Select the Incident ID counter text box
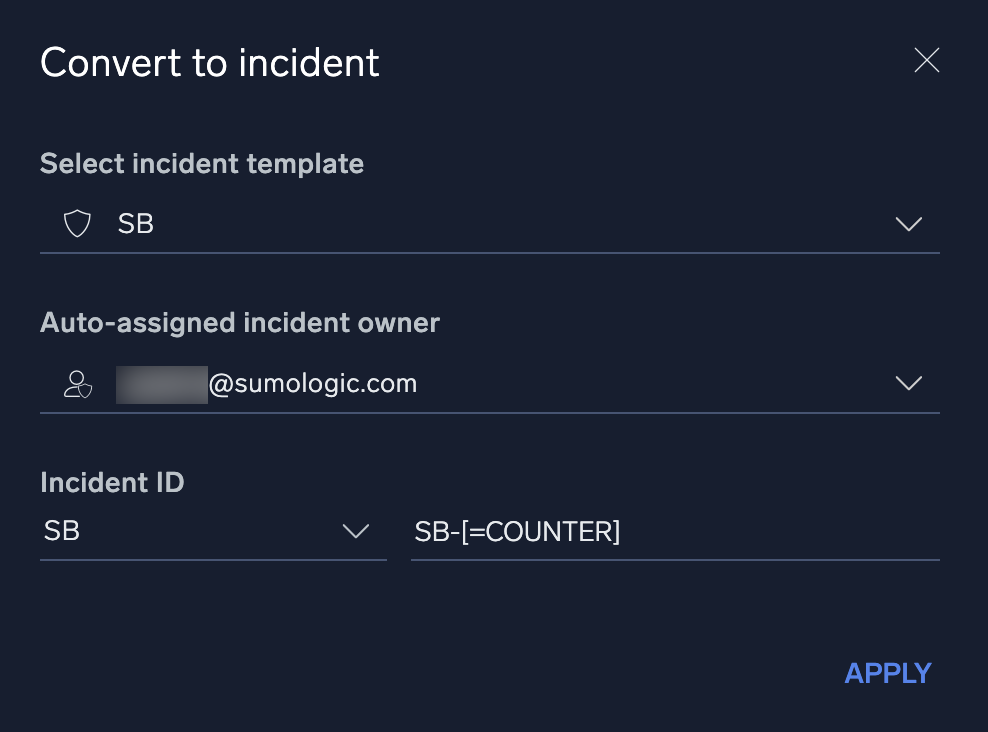 [675, 531]
